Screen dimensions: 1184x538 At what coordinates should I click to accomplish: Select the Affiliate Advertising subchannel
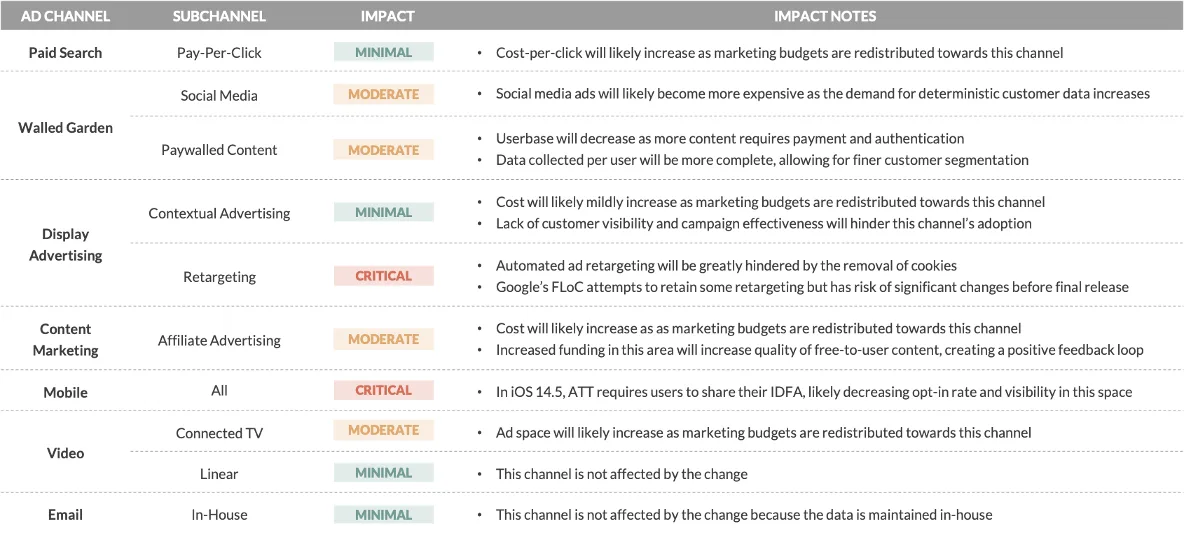[219, 340]
